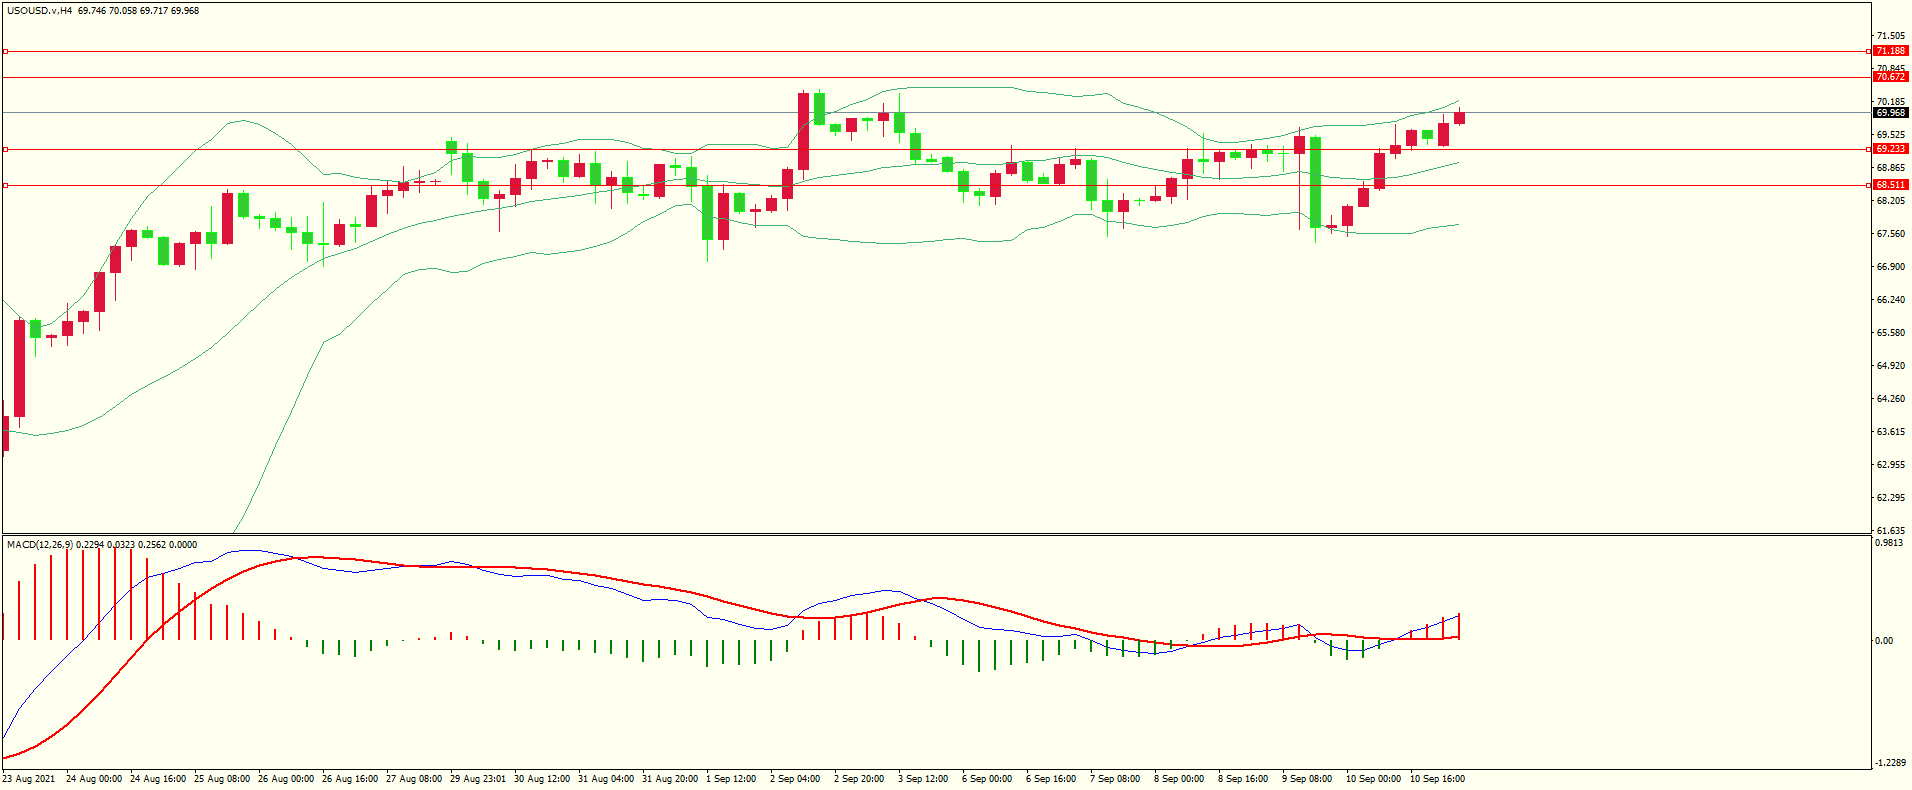
Task: Click the 2 Sep 04:00 time label
Action: [795, 779]
